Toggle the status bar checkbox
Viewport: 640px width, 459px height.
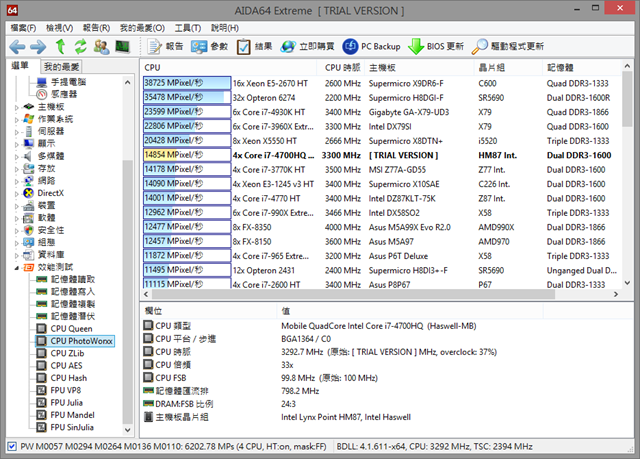(12, 446)
